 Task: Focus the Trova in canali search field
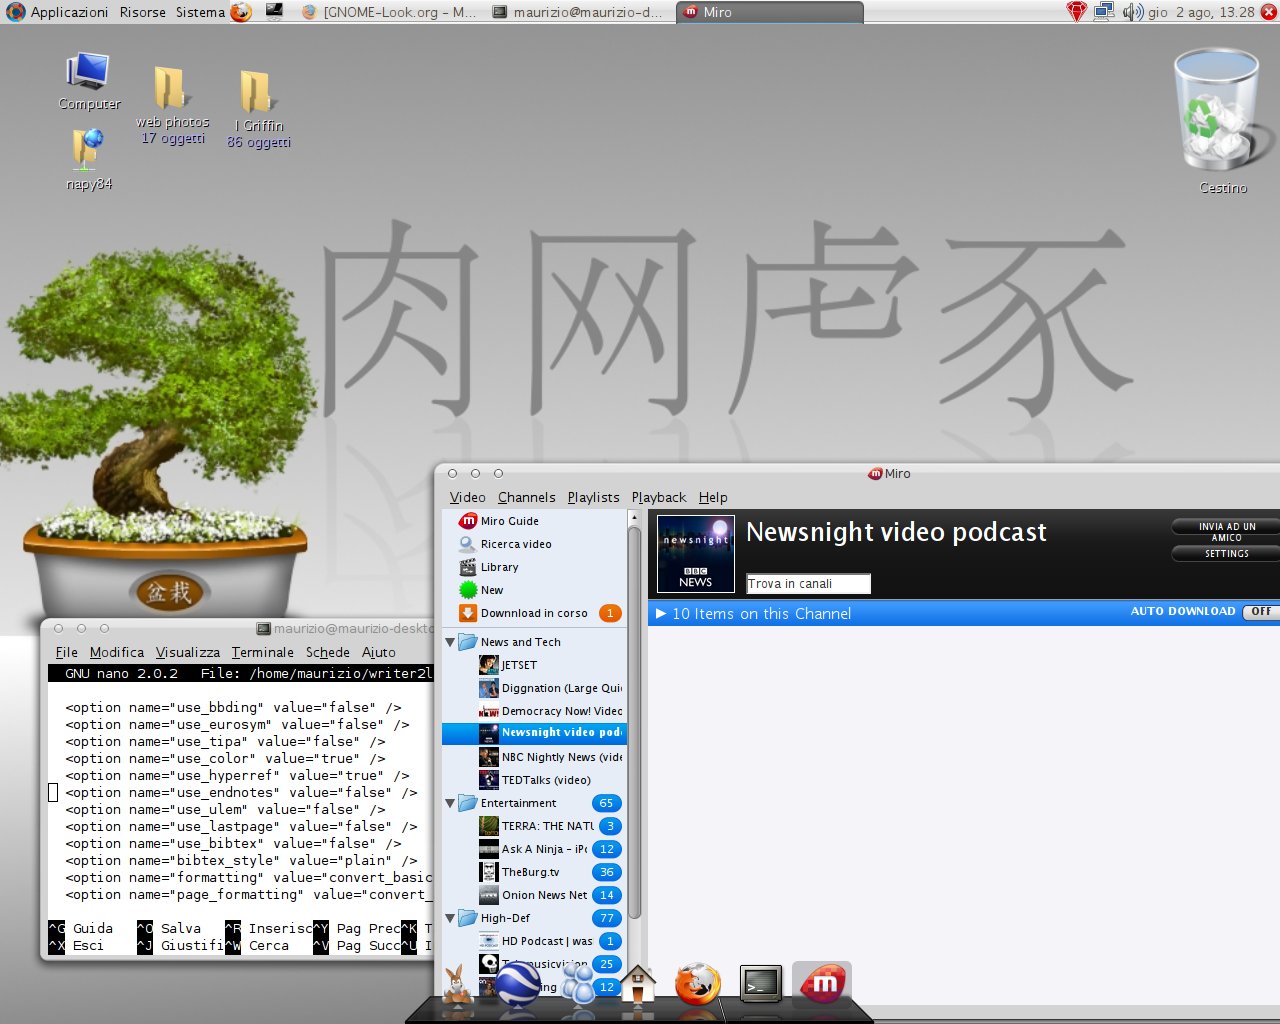click(808, 583)
